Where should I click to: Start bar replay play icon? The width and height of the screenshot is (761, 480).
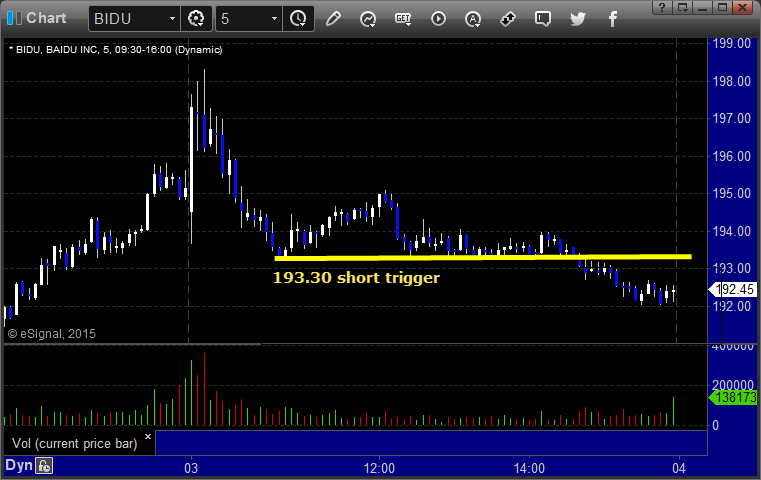coord(438,19)
